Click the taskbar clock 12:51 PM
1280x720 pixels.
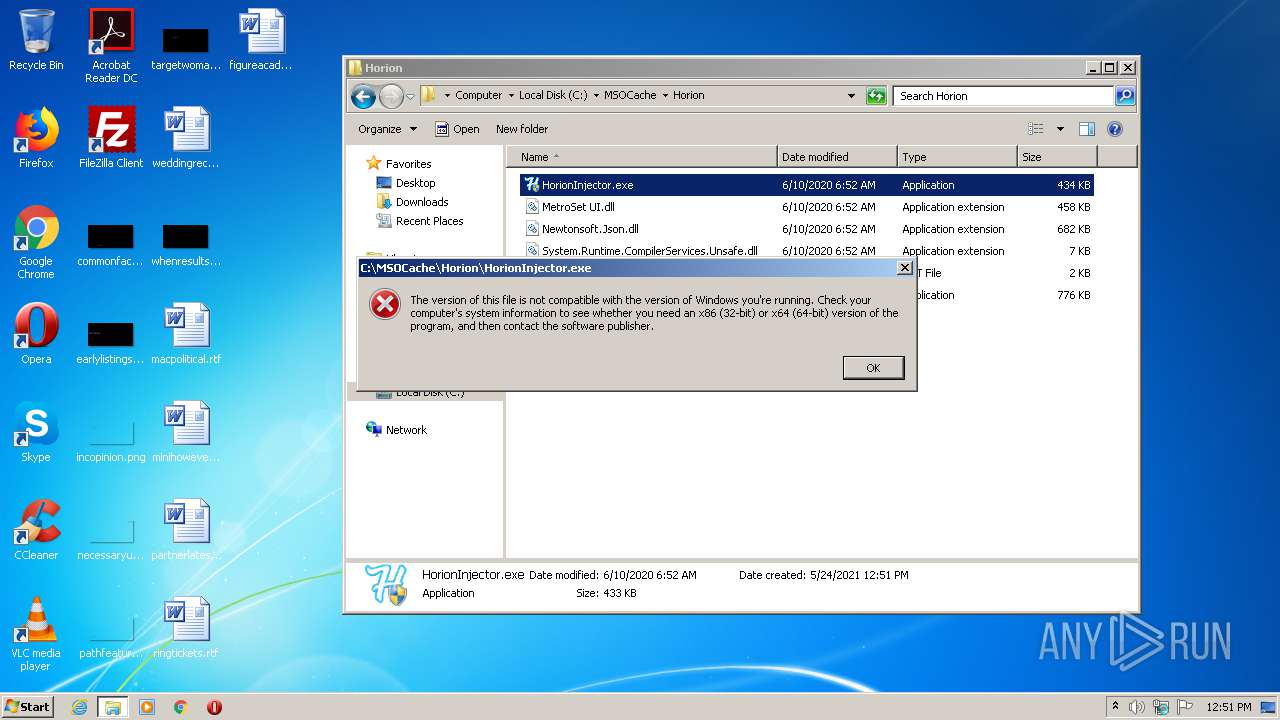click(x=1228, y=707)
